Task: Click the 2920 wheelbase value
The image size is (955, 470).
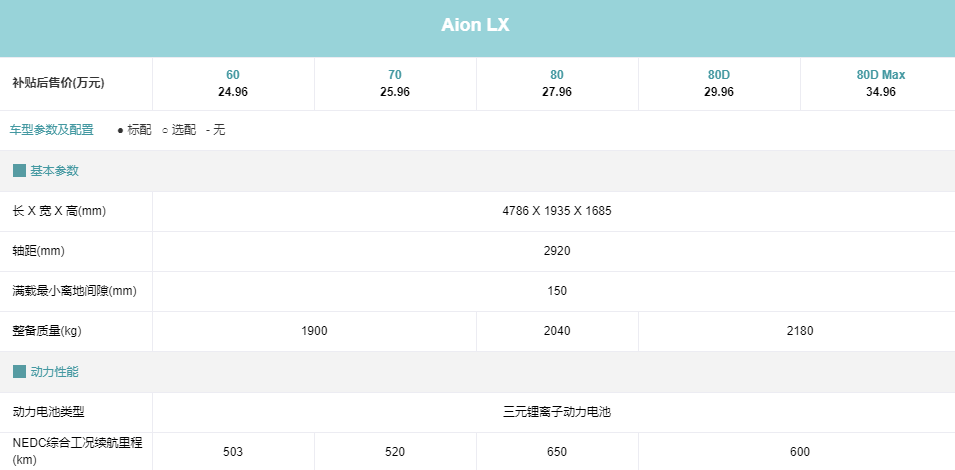Action: point(557,251)
